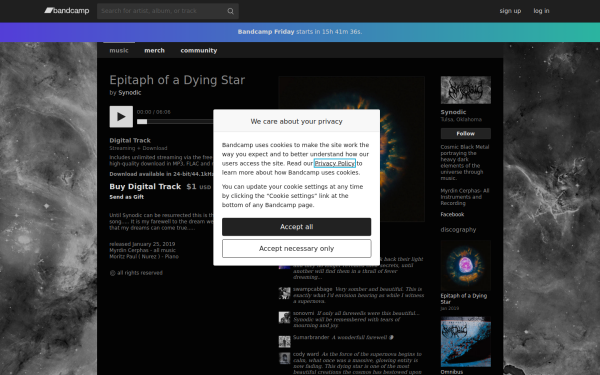Screen dimensions: 600x375
Task: Open the Synodic name in the sidebar
Action: point(453,112)
